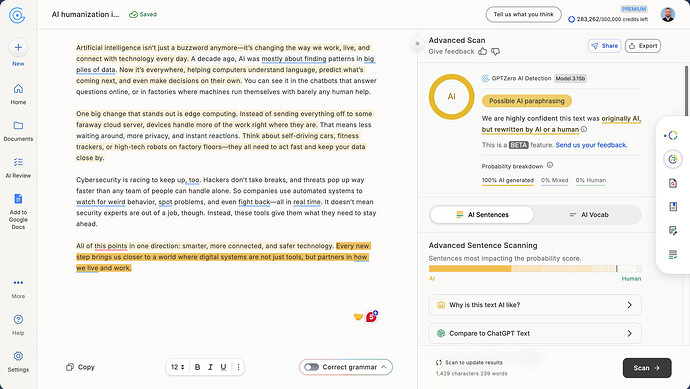
Task: Click the checklist lines icon in right rail
Action: [672, 254]
